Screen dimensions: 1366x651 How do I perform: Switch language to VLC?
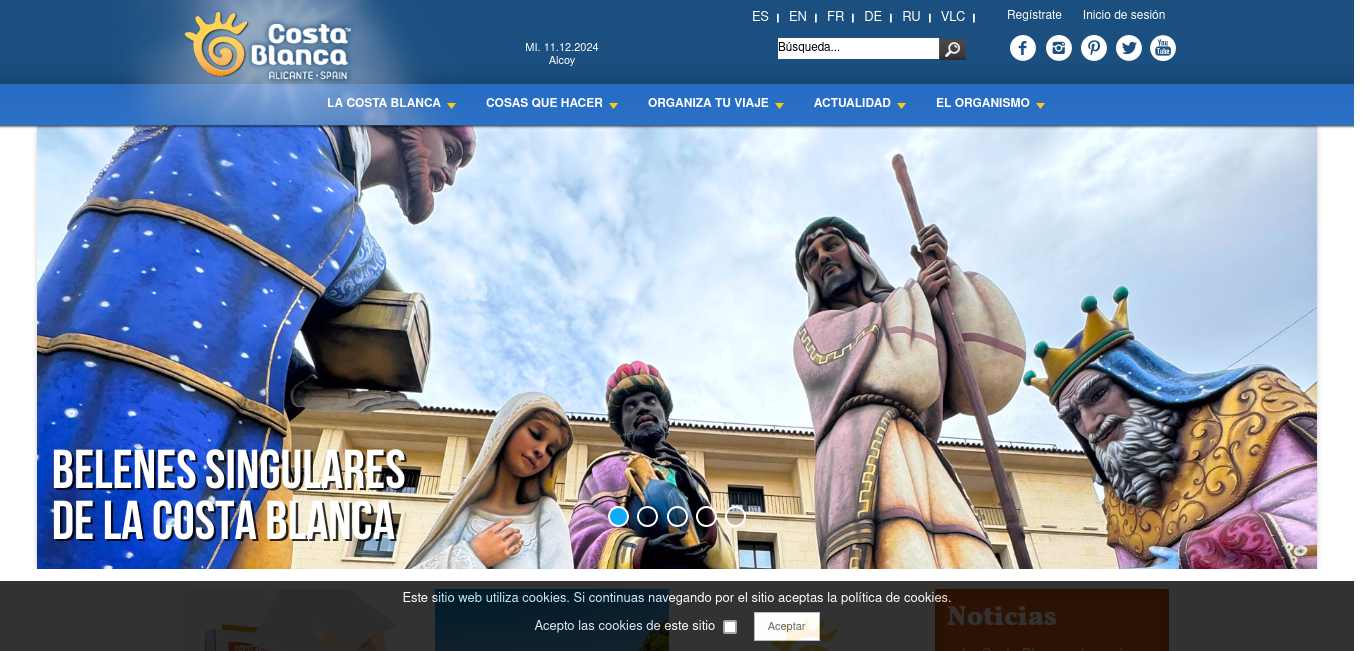pos(953,16)
